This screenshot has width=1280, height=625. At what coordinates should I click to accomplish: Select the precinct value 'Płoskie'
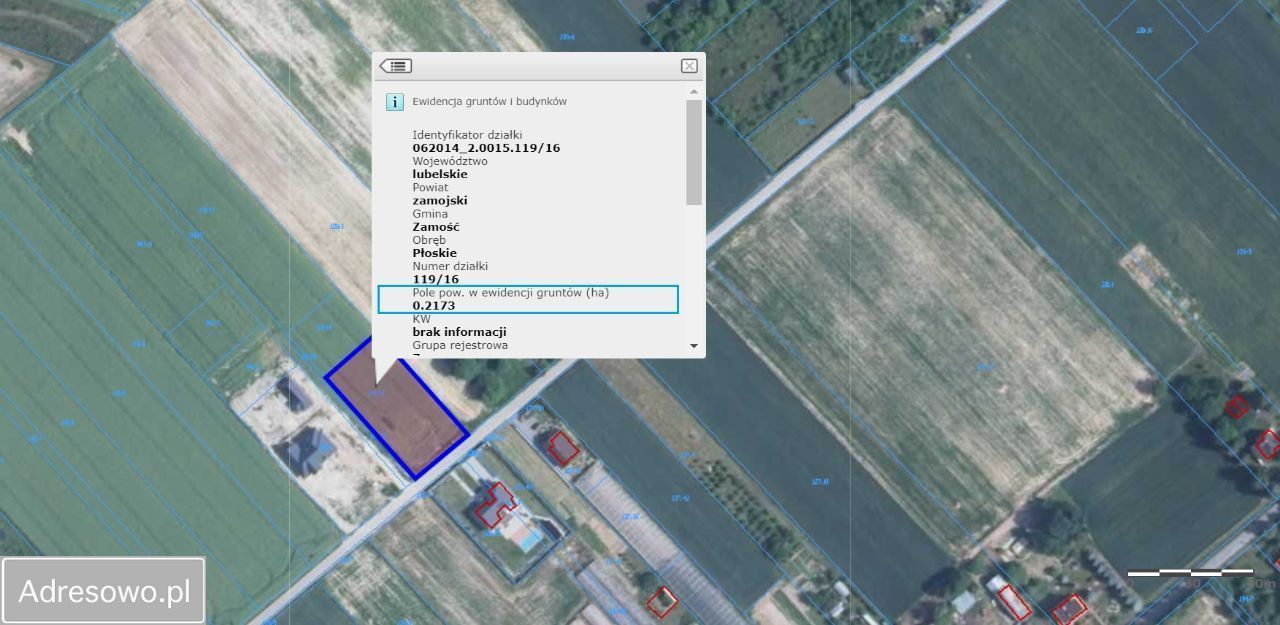tap(435, 253)
